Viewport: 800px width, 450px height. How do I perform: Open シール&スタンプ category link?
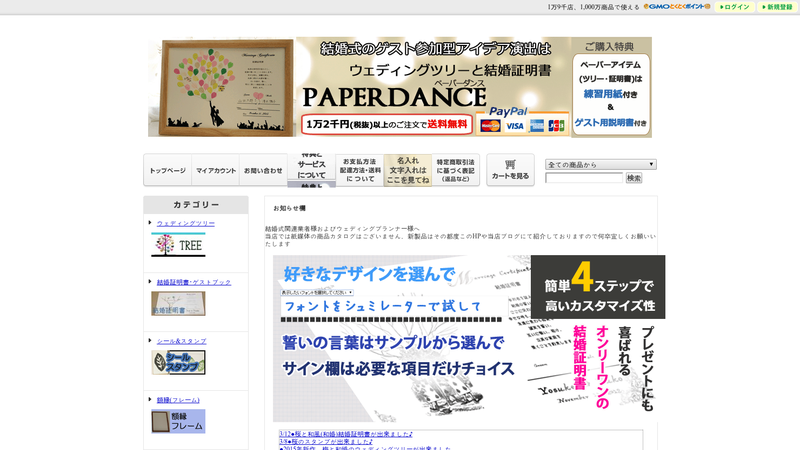pos(182,341)
